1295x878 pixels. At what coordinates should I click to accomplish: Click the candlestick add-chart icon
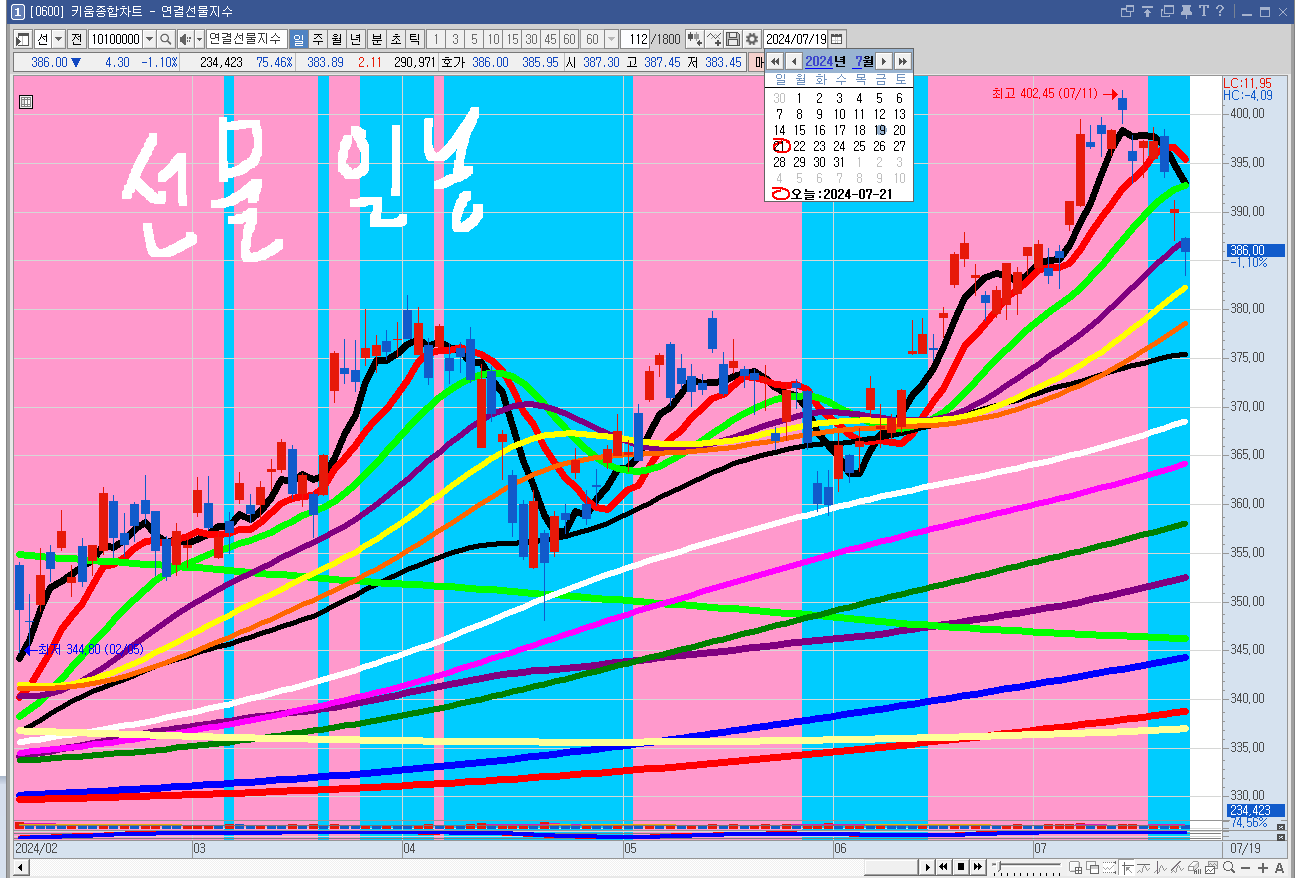pos(695,39)
